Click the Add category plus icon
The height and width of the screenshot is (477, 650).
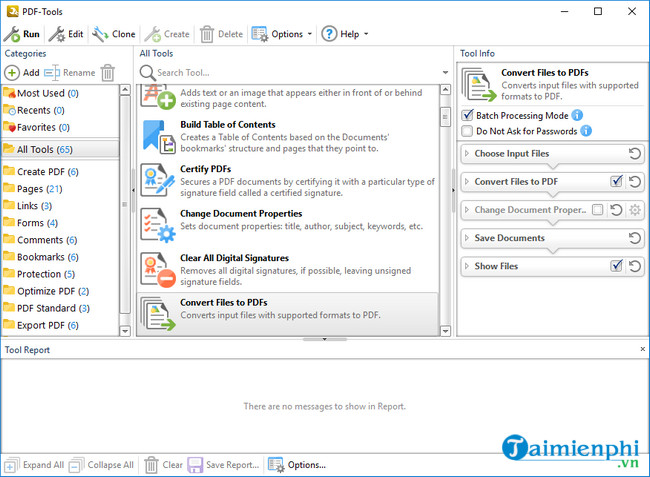pyautogui.click(x=12, y=72)
